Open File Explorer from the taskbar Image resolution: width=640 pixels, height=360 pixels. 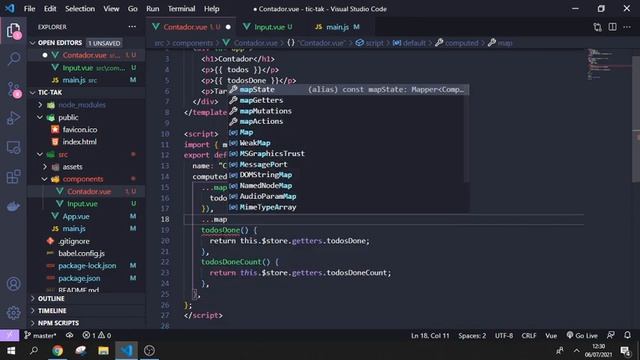(x=103, y=351)
